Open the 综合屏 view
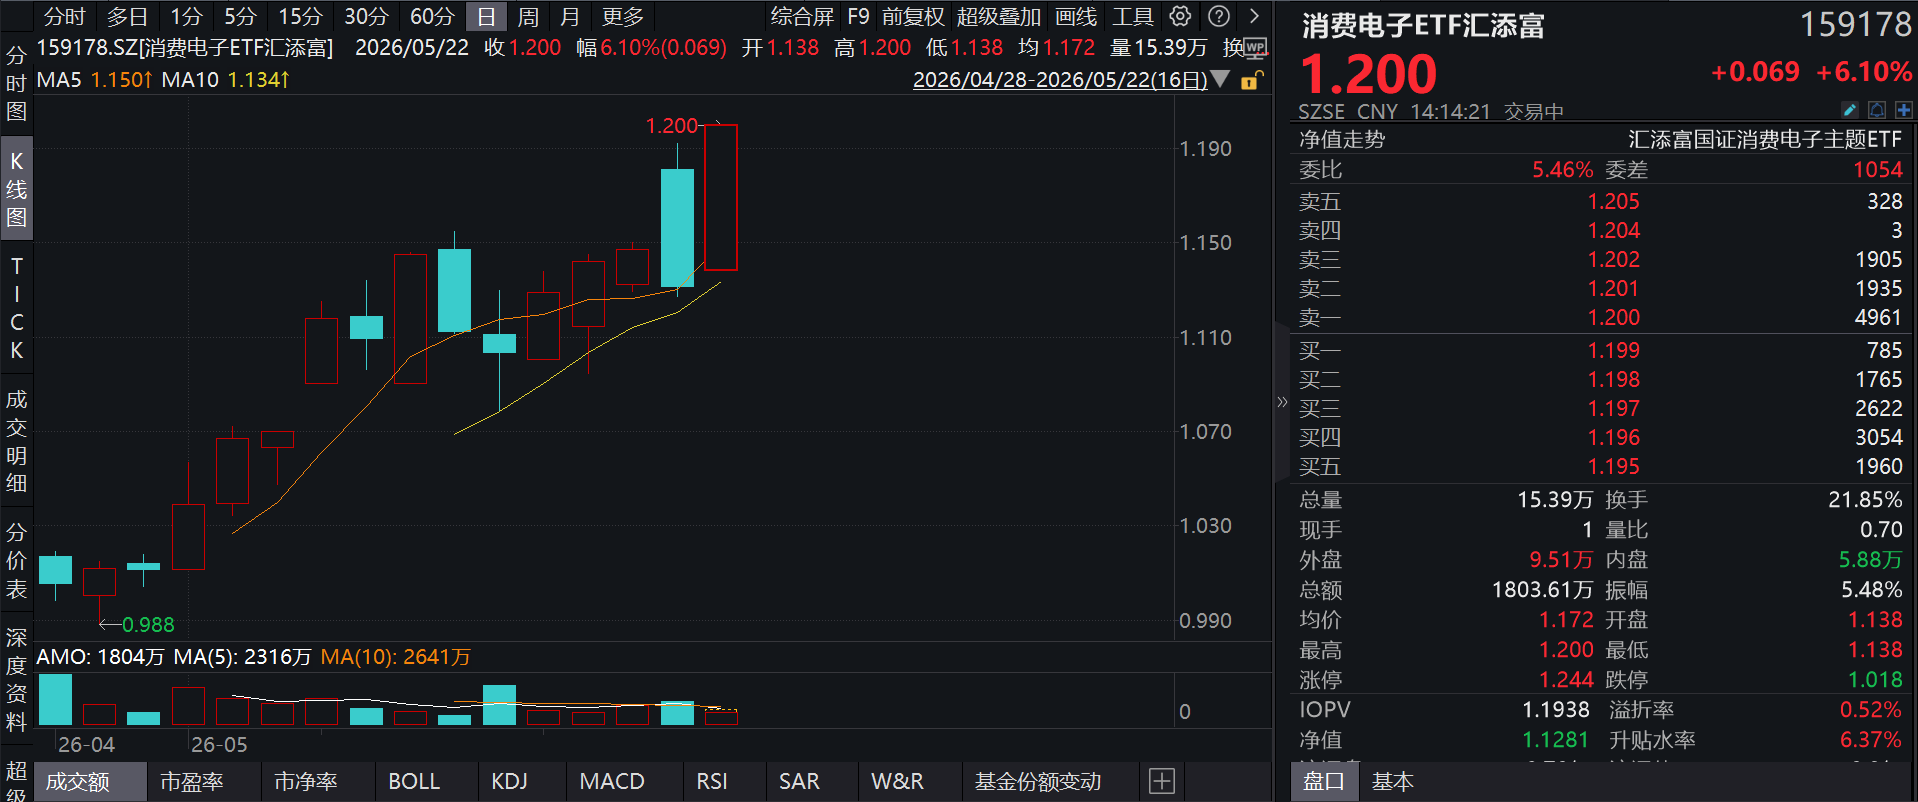 802,16
